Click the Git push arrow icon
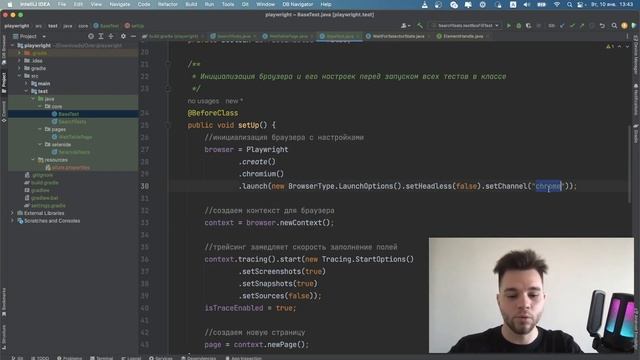The height and width of the screenshot is (360, 640). pyautogui.click(x=582, y=26)
